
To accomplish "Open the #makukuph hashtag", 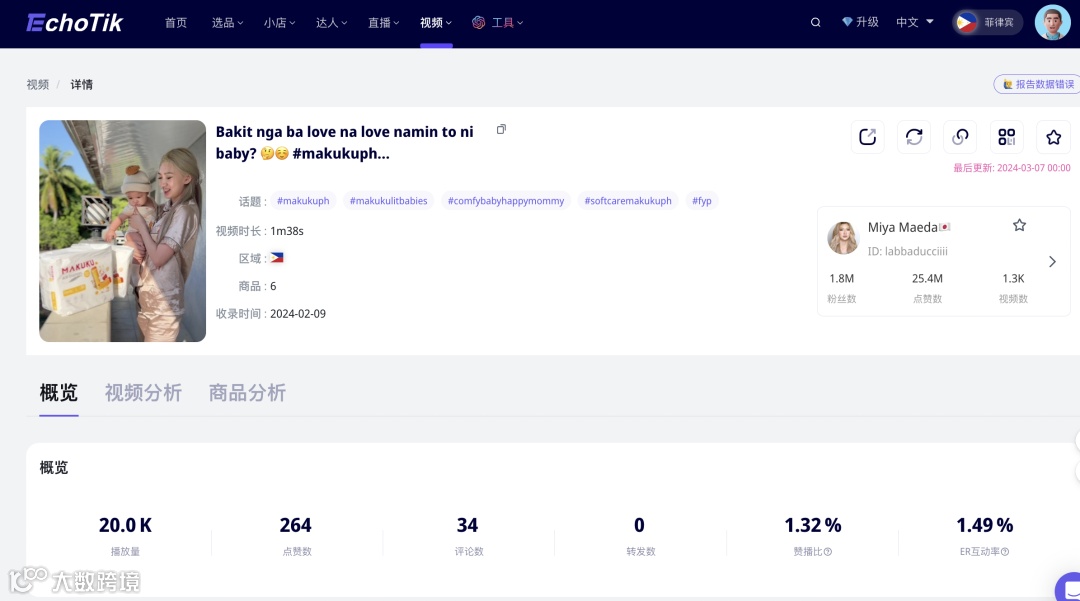I will pos(303,200).
